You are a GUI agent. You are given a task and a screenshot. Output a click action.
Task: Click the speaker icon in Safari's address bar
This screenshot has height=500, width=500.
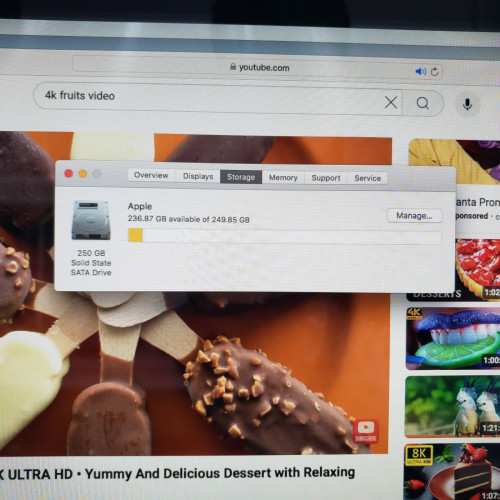coord(421,71)
